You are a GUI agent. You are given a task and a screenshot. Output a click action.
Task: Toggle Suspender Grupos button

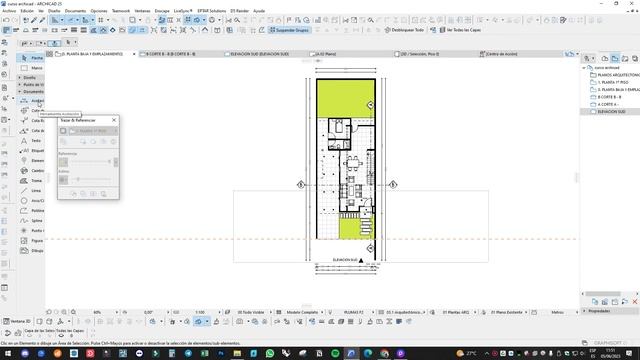pos(289,30)
